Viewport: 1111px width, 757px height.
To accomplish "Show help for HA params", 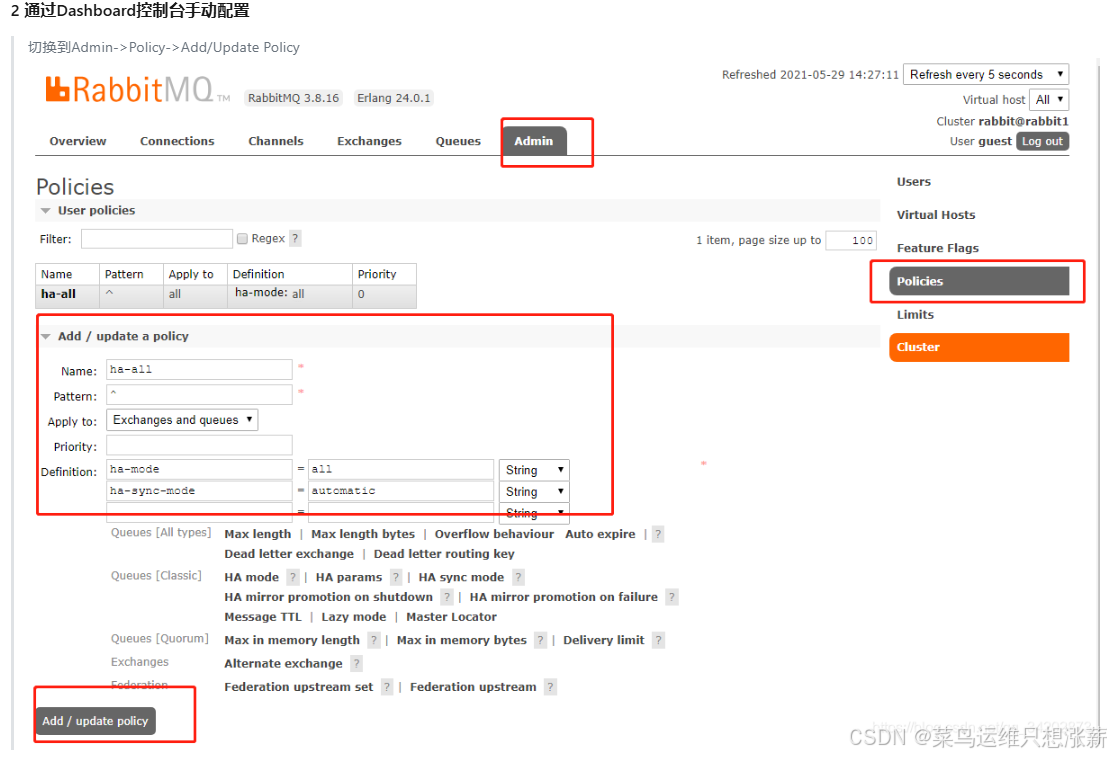I will click(396, 578).
